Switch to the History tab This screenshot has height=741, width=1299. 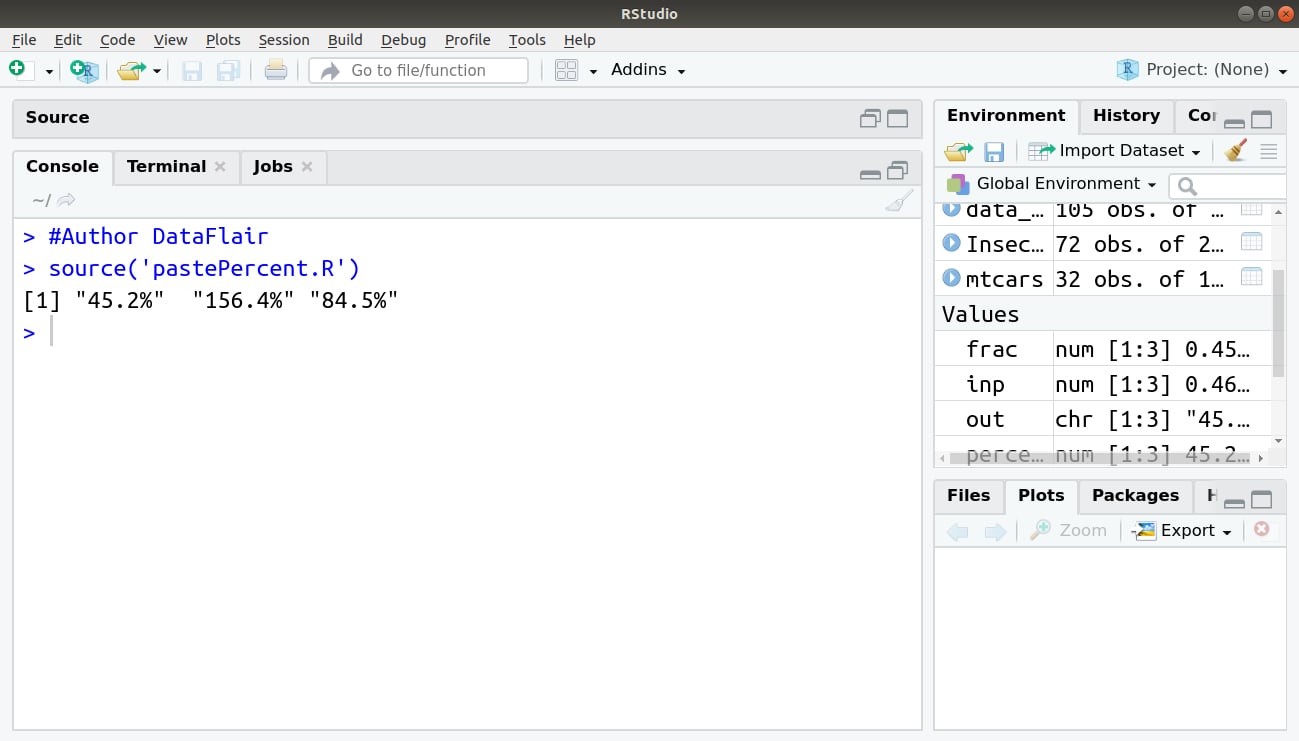click(1126, 116)
